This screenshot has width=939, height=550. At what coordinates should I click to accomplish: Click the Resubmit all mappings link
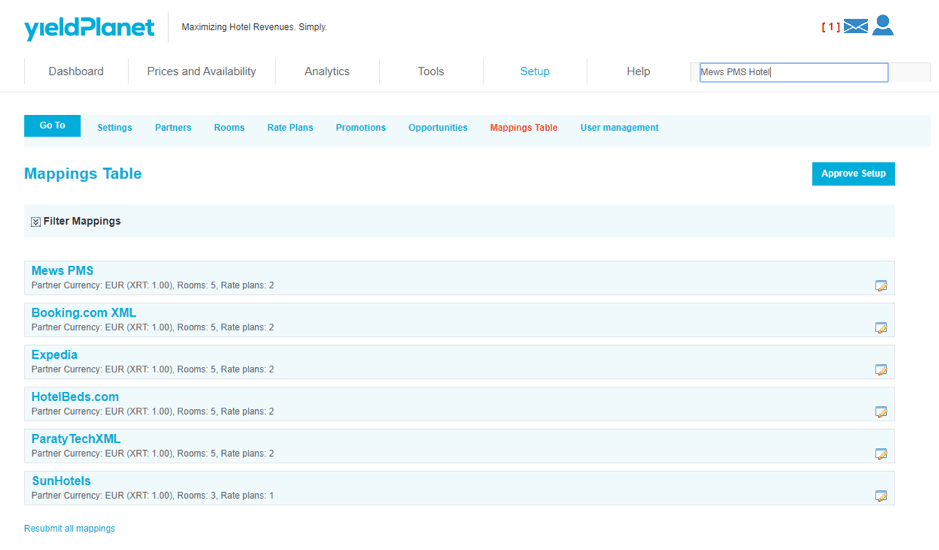point(69,528)
